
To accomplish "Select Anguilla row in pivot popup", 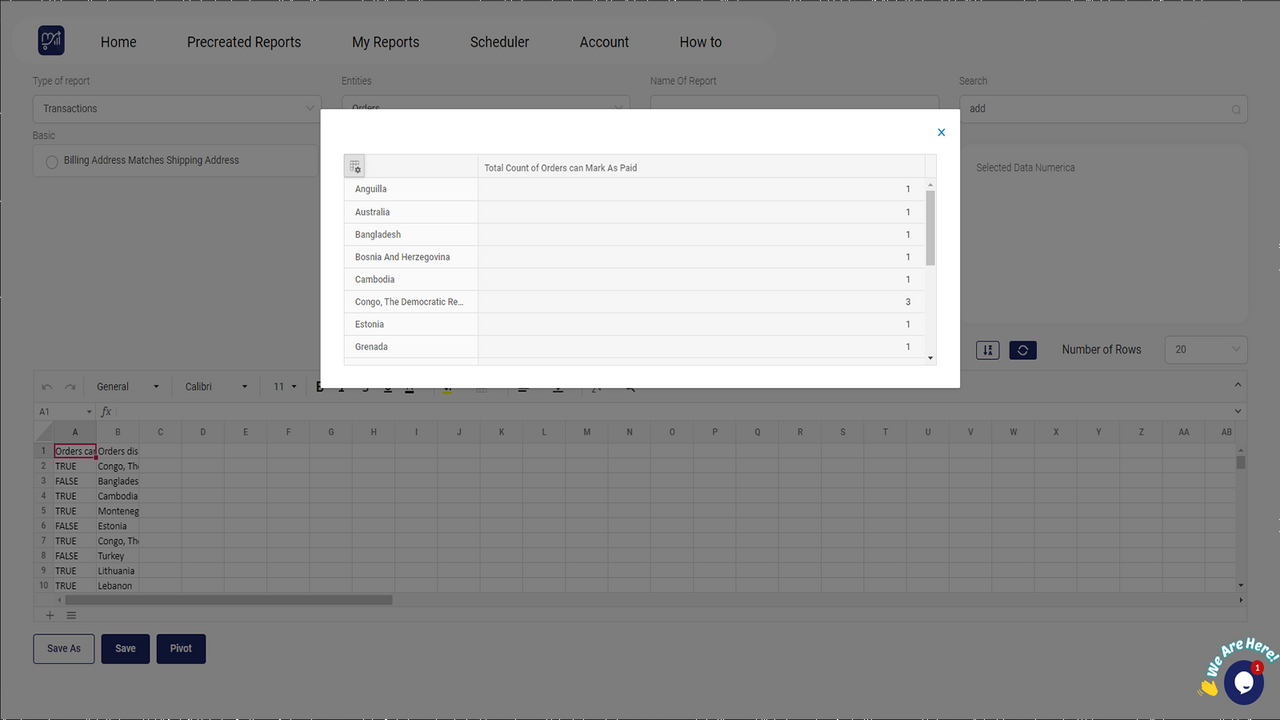I will [411, 189].
